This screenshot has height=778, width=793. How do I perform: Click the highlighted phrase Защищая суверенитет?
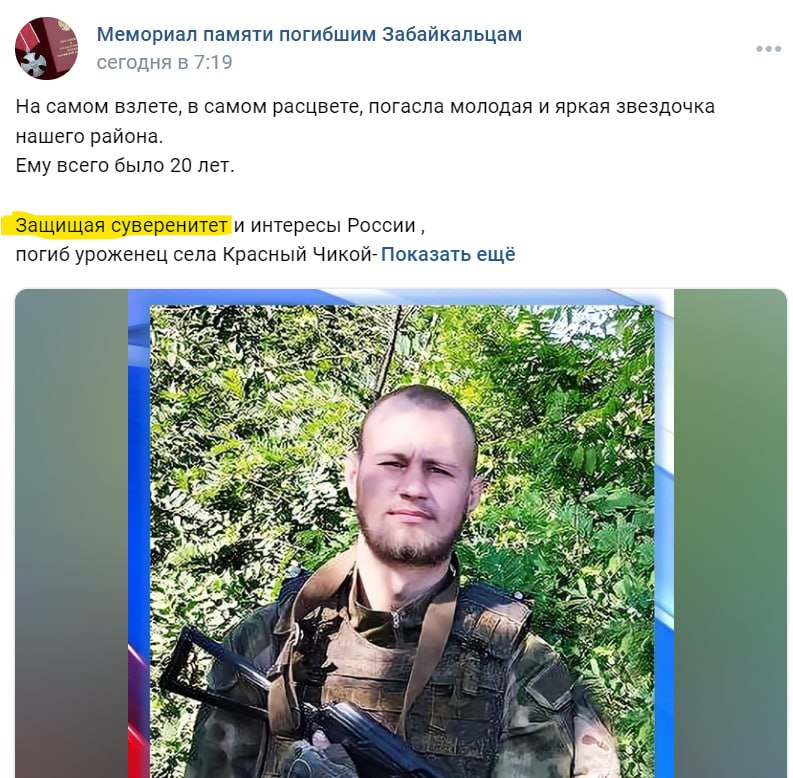[x=121, y=225]
